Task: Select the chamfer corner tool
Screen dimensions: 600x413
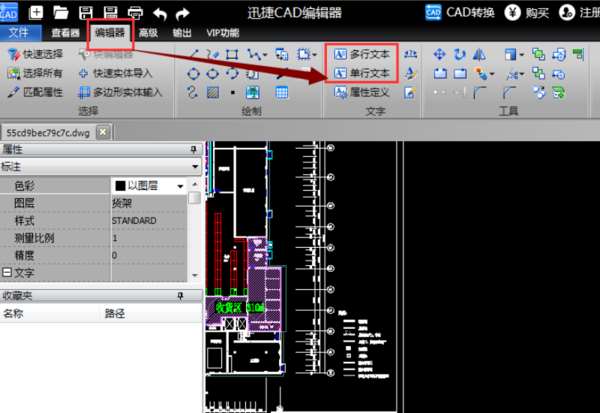Action: (509, 92)
